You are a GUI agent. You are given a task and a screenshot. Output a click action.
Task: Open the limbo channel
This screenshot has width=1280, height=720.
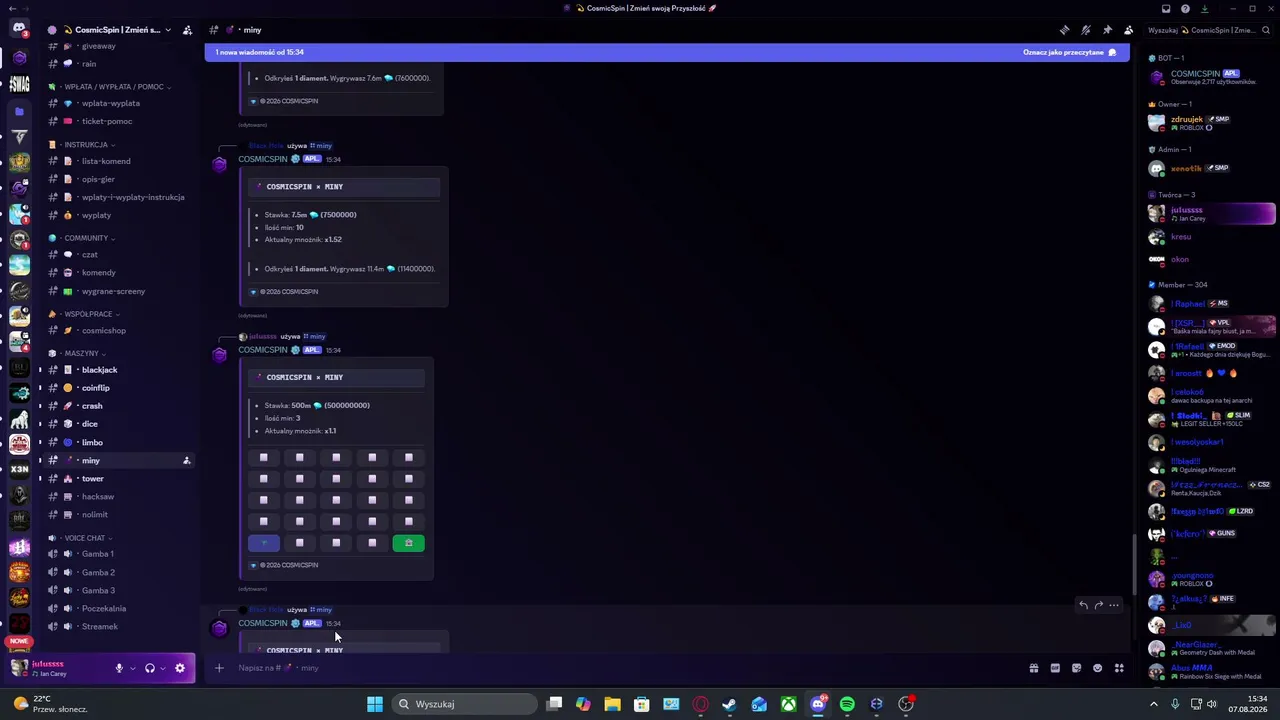pyautogui.click(x=118, y=442)
